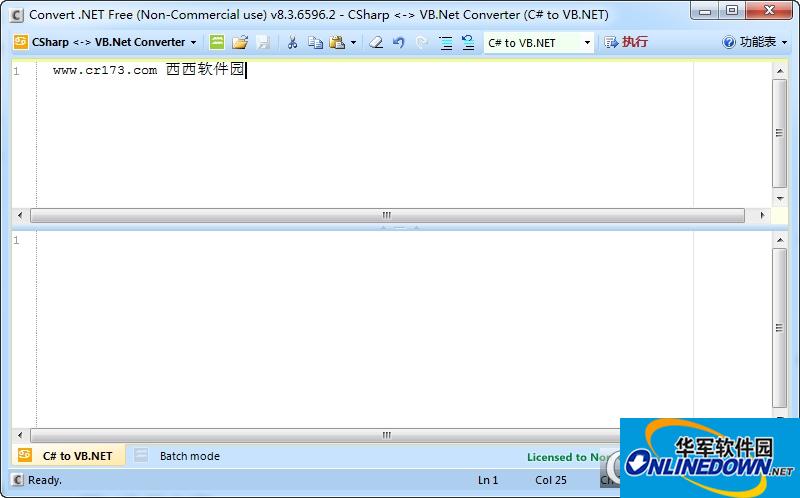Open a file with the folder icon
The height and width of the screenshot is (498, 800).
[240, 42]
